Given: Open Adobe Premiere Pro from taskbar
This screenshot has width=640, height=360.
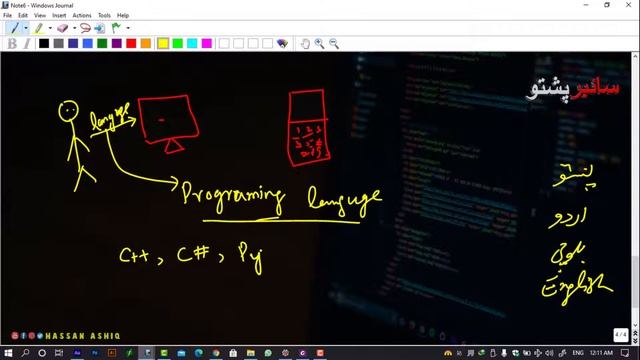Looking at the screenshot, I should click(94, 353).
